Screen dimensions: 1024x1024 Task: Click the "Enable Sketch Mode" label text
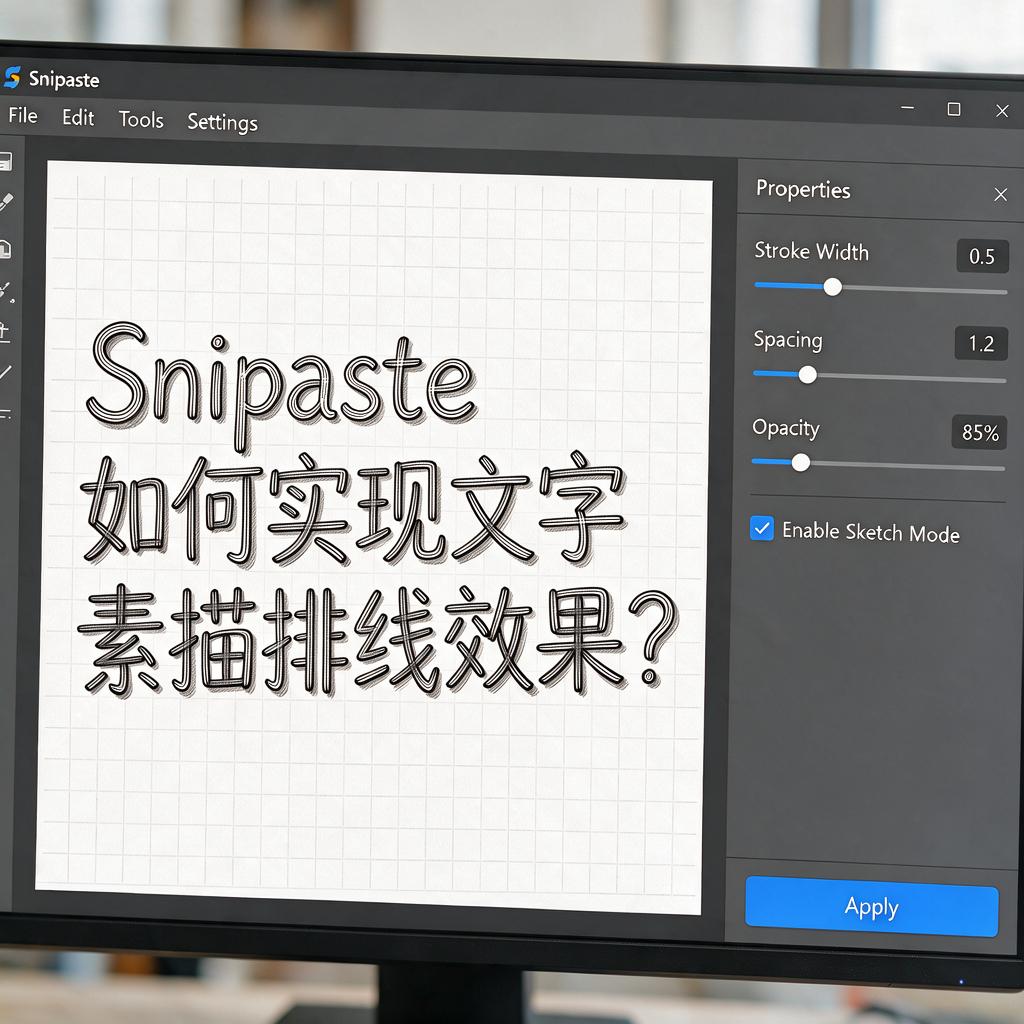(x=871, y=532)
